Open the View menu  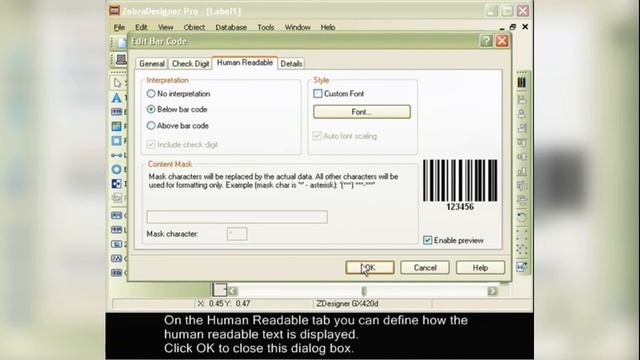tap(165, 27)
